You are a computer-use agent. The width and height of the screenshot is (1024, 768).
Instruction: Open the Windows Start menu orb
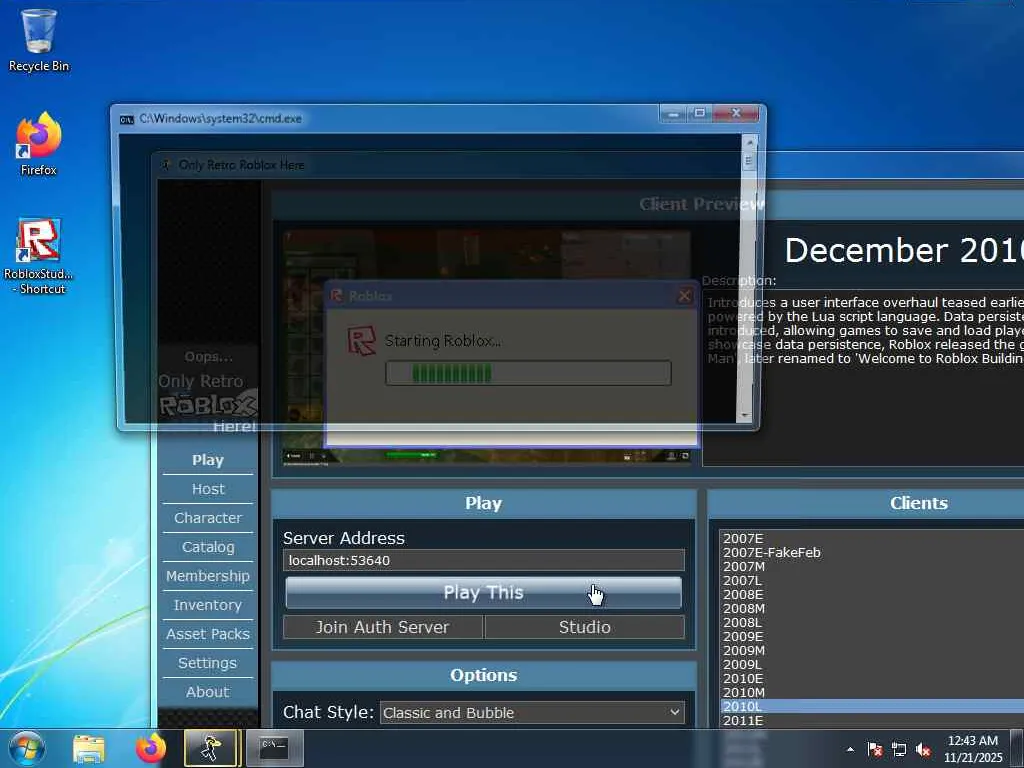[x=25, y=748]
